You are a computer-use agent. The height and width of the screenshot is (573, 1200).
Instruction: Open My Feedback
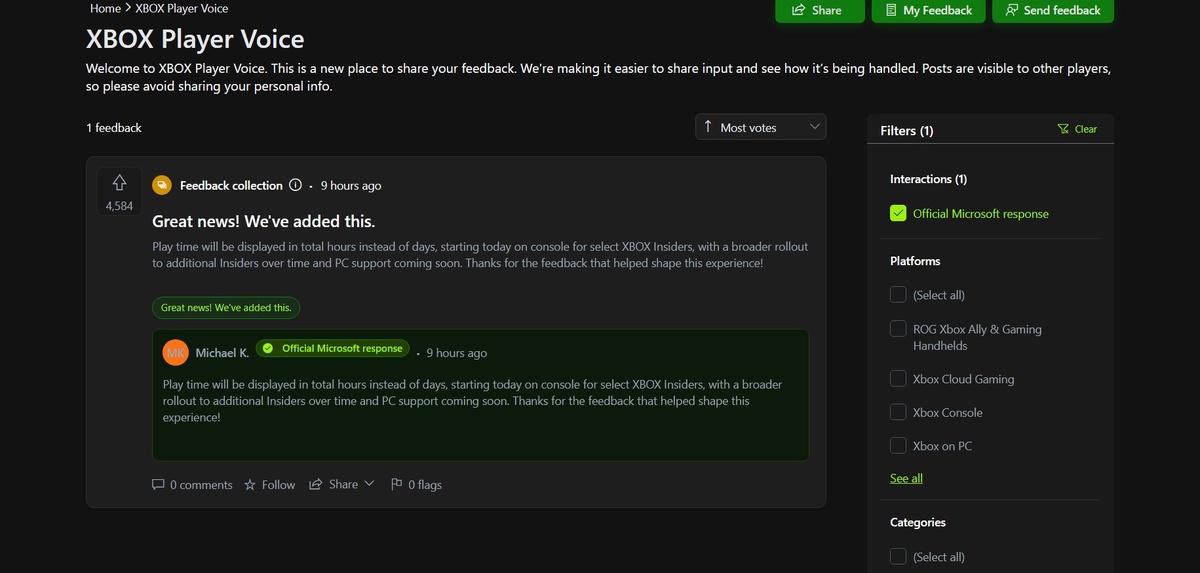(928, 10)
